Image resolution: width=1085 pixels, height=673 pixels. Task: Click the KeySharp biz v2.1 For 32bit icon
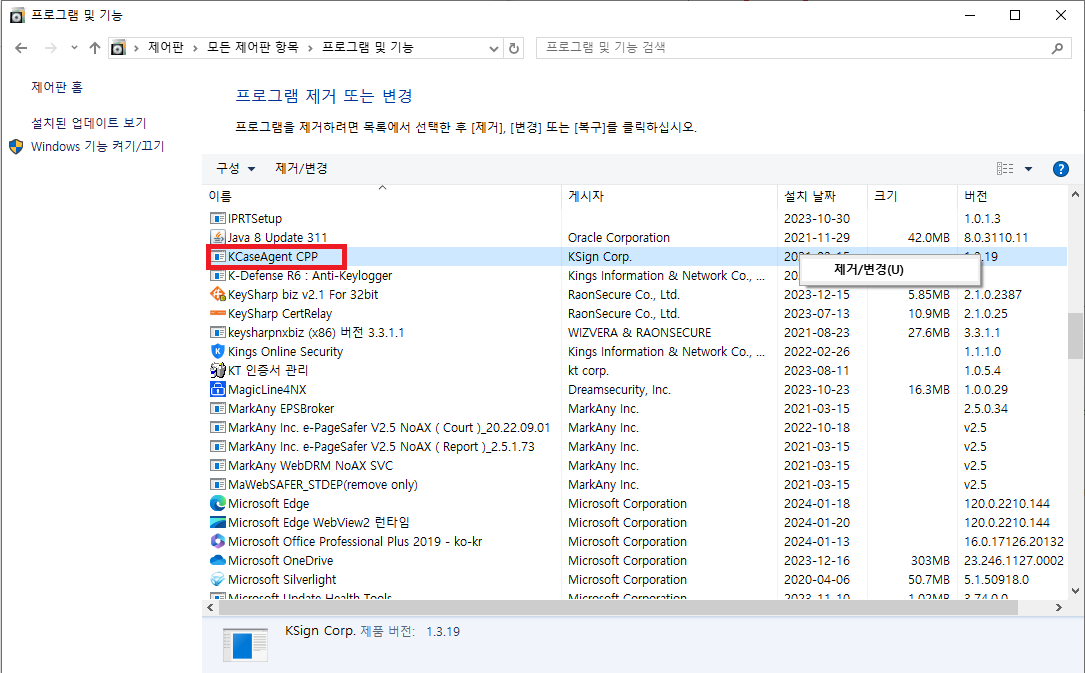[218, 295]
